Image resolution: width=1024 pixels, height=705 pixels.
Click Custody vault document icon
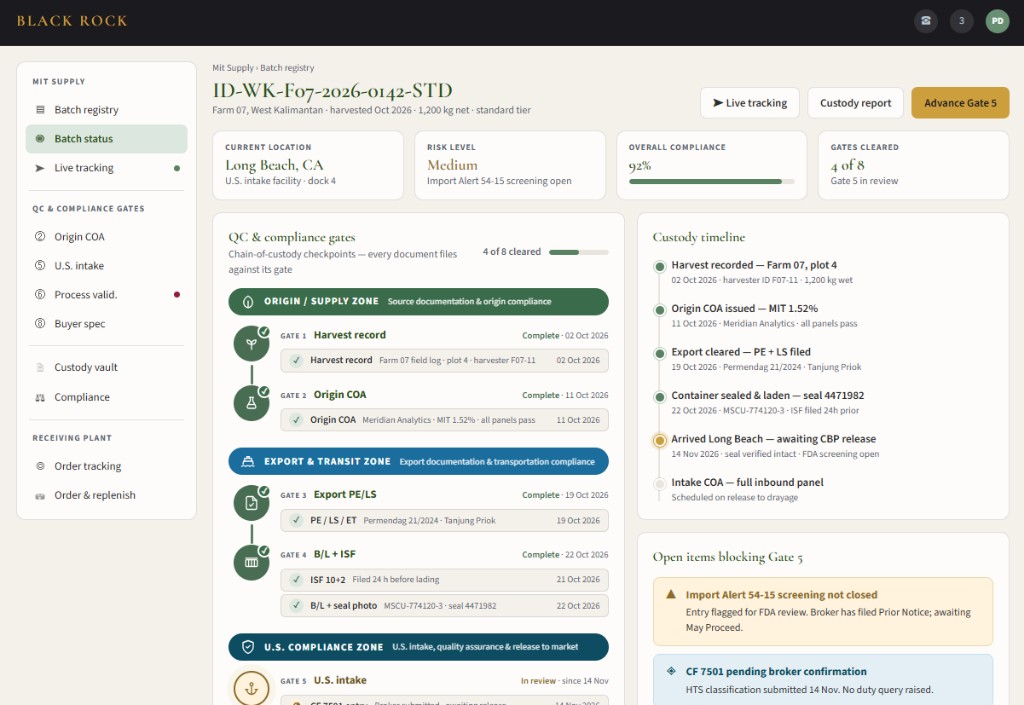[40, 368]
